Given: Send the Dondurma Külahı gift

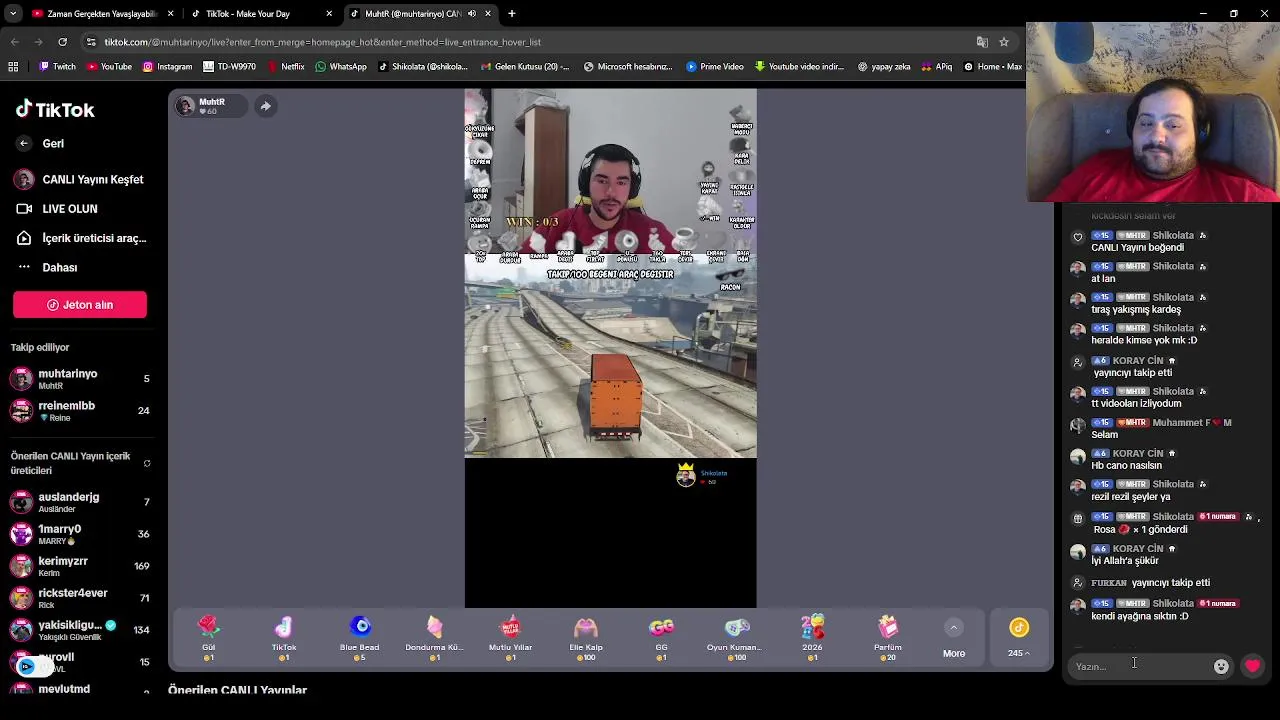Looking at the screenshot, I should (434, 637).
